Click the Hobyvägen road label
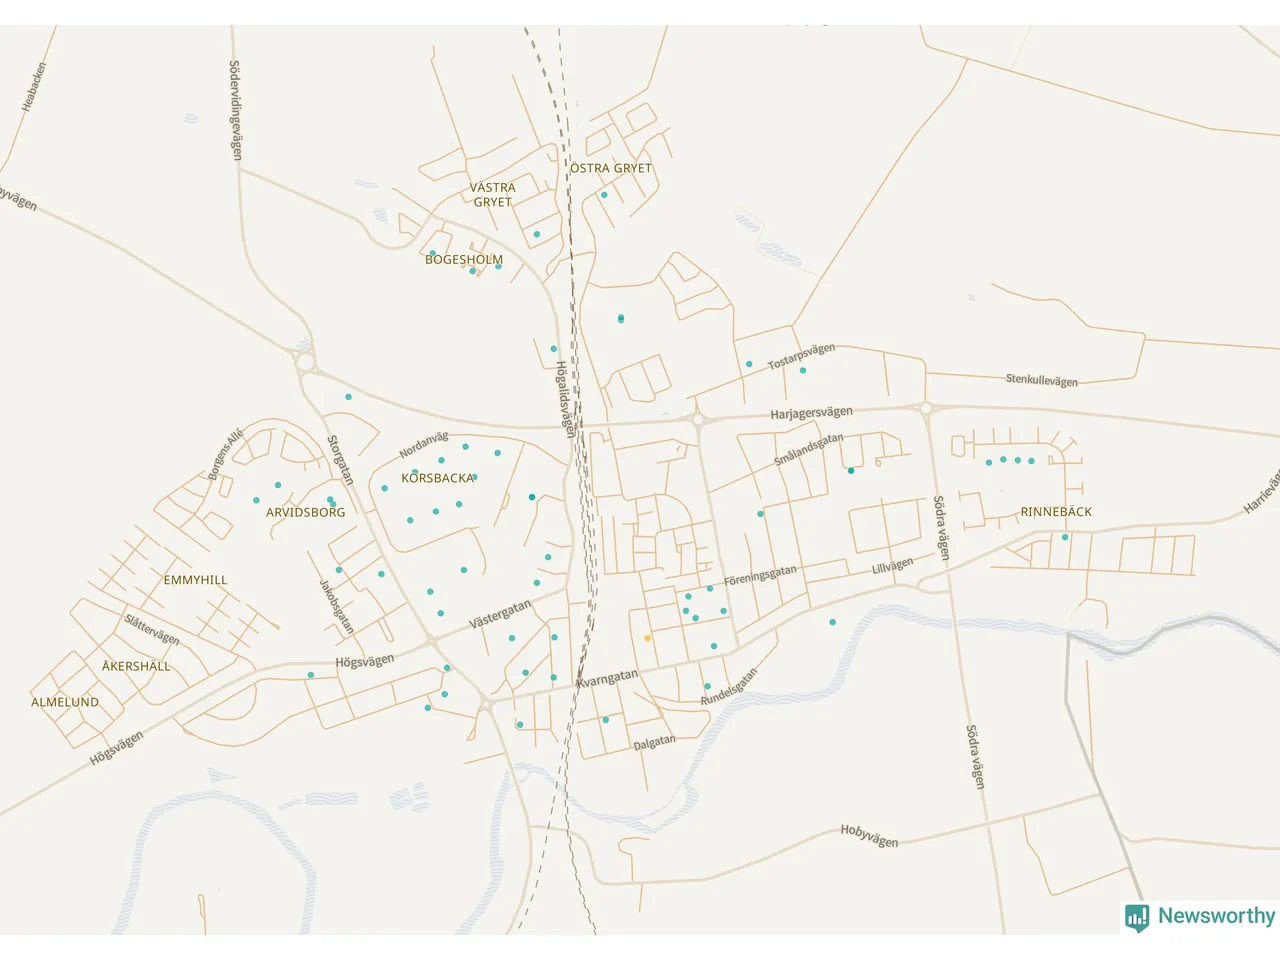 [869, 836]
